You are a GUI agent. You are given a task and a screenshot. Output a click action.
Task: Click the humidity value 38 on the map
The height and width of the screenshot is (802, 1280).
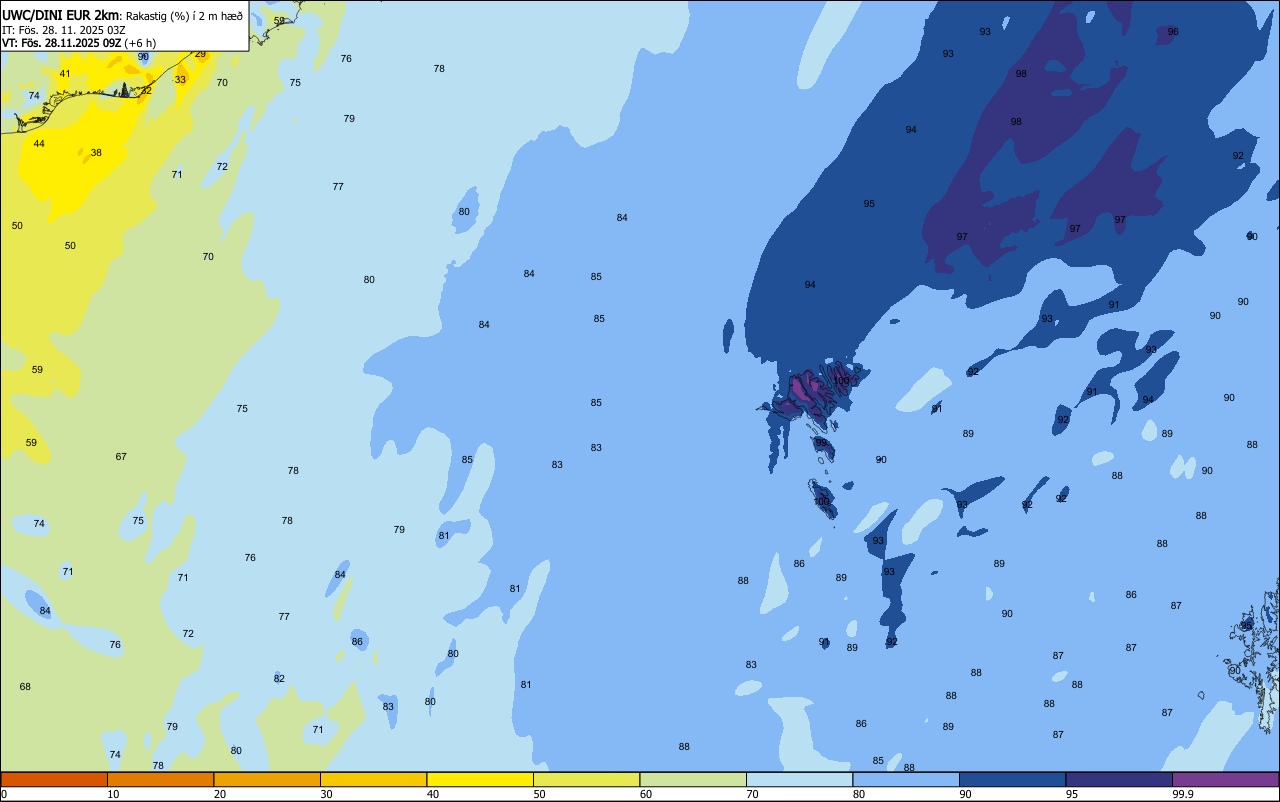(x=96, y=153)
